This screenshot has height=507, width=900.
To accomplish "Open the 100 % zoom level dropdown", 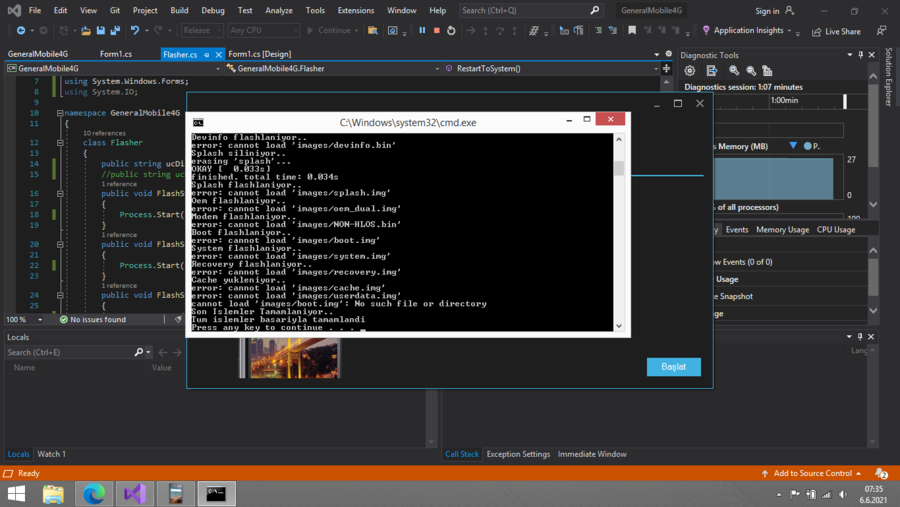I will (40, 320).
